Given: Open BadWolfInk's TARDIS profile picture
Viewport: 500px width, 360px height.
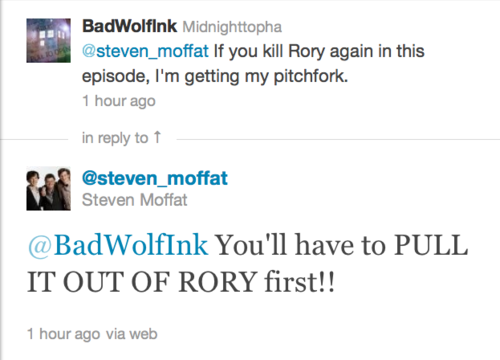Looking at the screenshot, I should 49,40.
